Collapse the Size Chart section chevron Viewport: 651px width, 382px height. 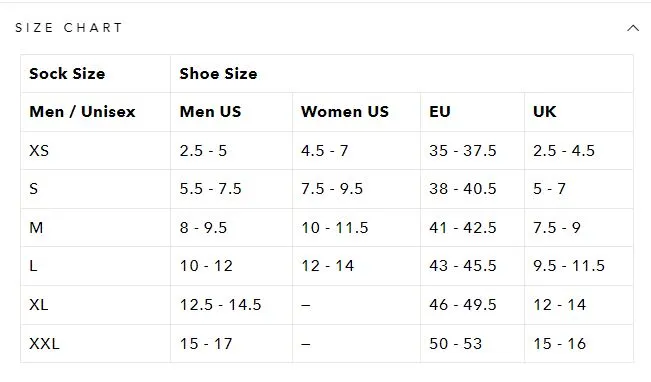coord(633,28)
